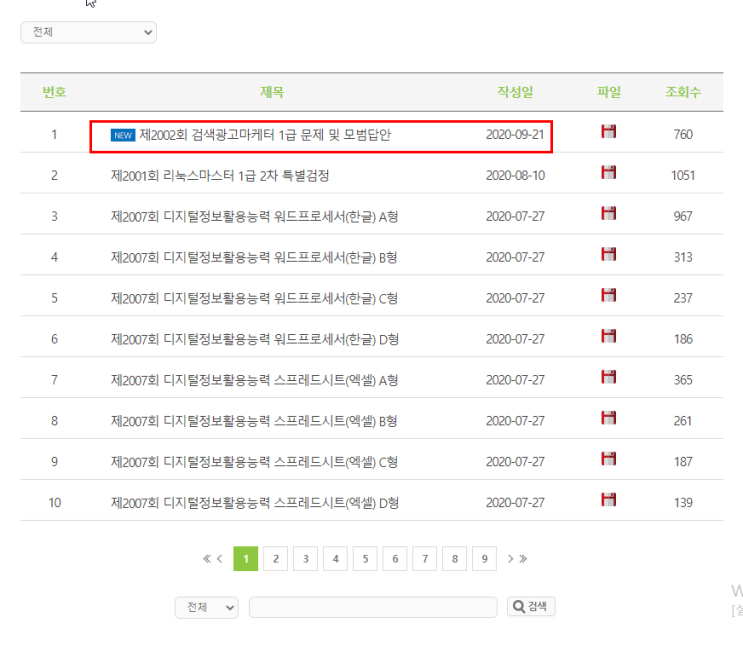This screenshot has width=743, height=658.
Task: Click view count 313
Action: point(683,257)
